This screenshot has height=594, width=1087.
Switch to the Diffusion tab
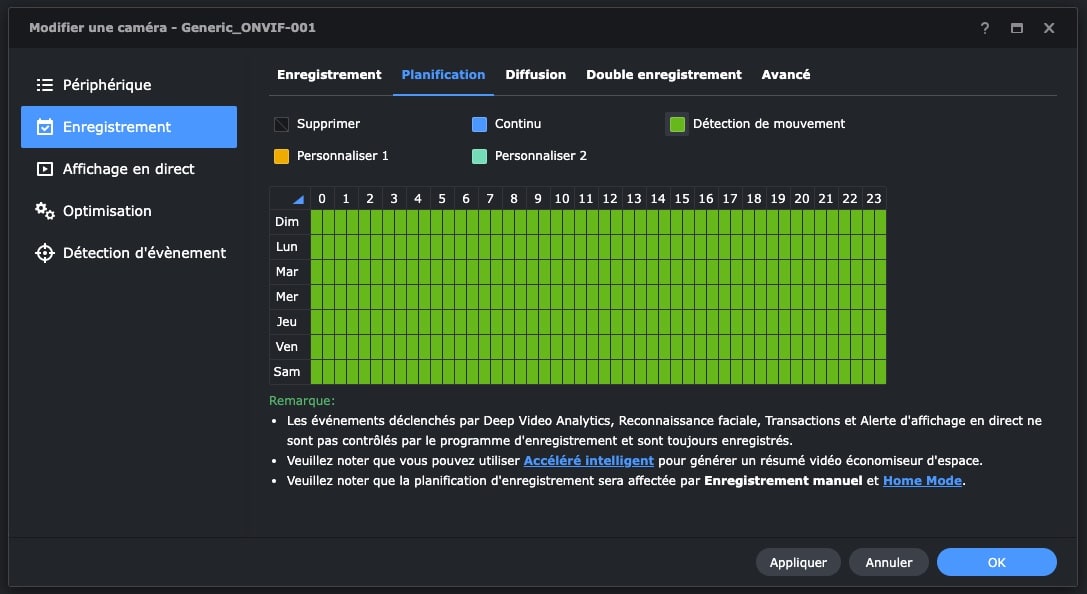click(535, 75)
